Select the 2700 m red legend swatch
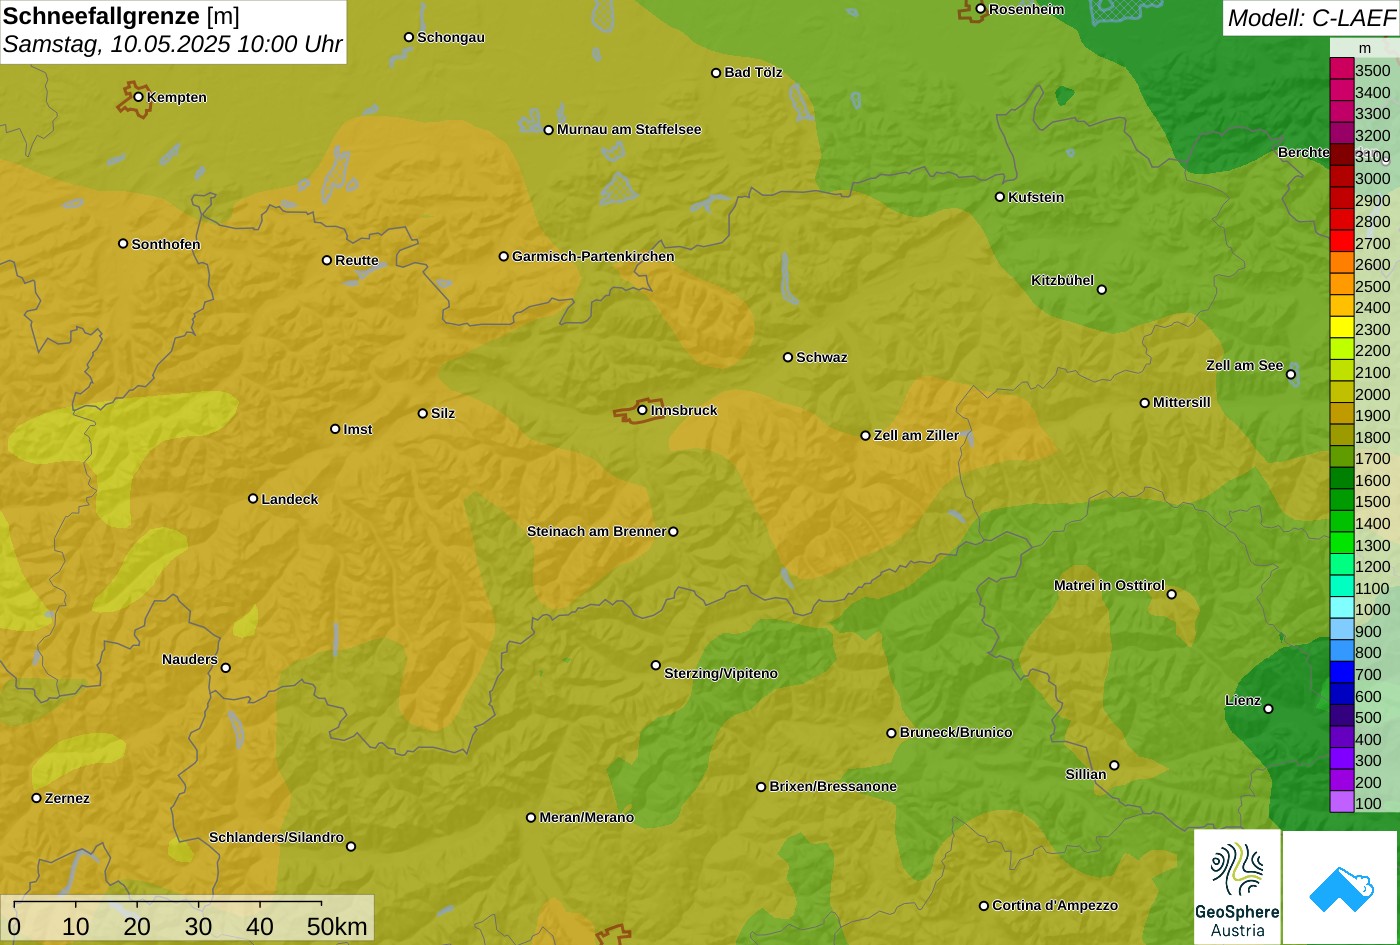 1341,243
